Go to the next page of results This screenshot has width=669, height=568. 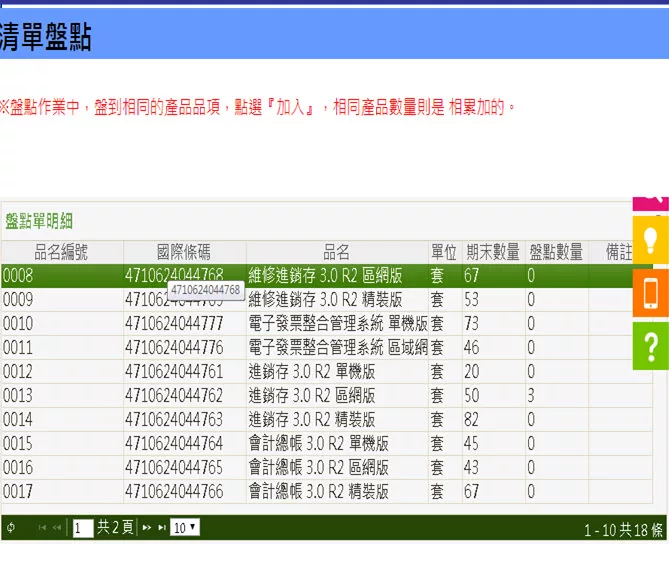[x=146, y=528]
